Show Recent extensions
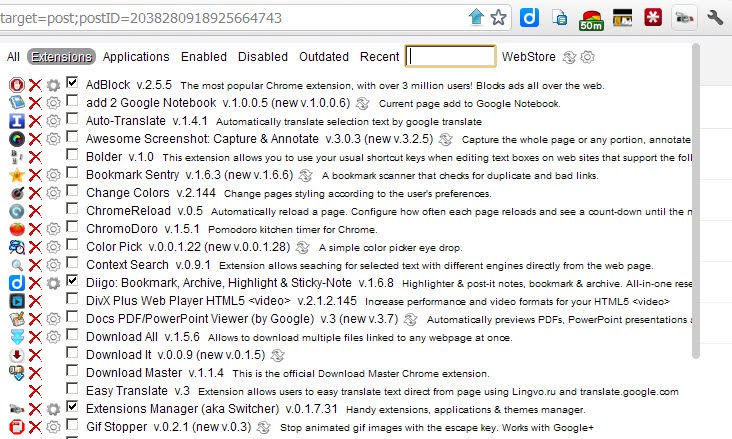The image size is (732, 439). click(x=379, y=57)
